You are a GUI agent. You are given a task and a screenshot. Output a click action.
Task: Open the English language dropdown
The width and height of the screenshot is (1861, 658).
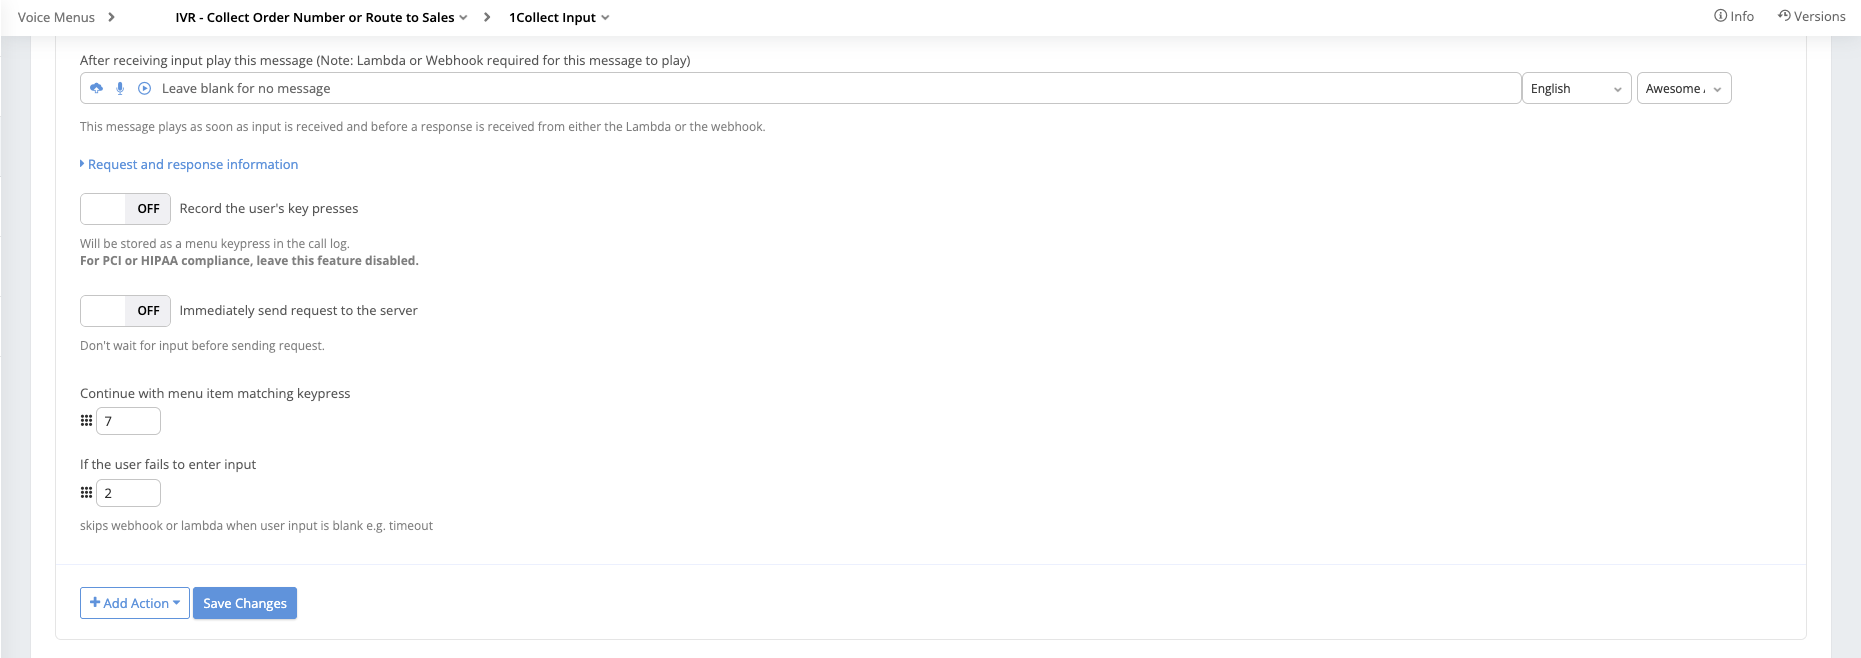(1576, 88)
